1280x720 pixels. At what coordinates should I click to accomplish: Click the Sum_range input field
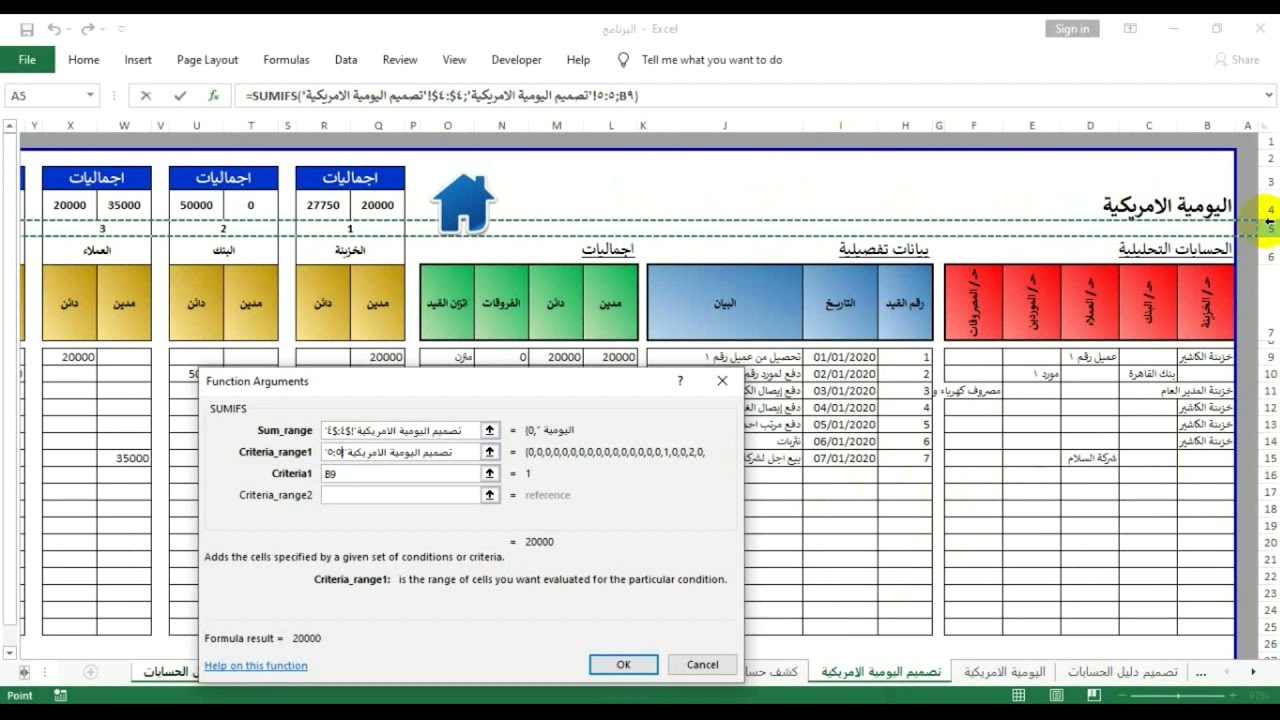400,430
